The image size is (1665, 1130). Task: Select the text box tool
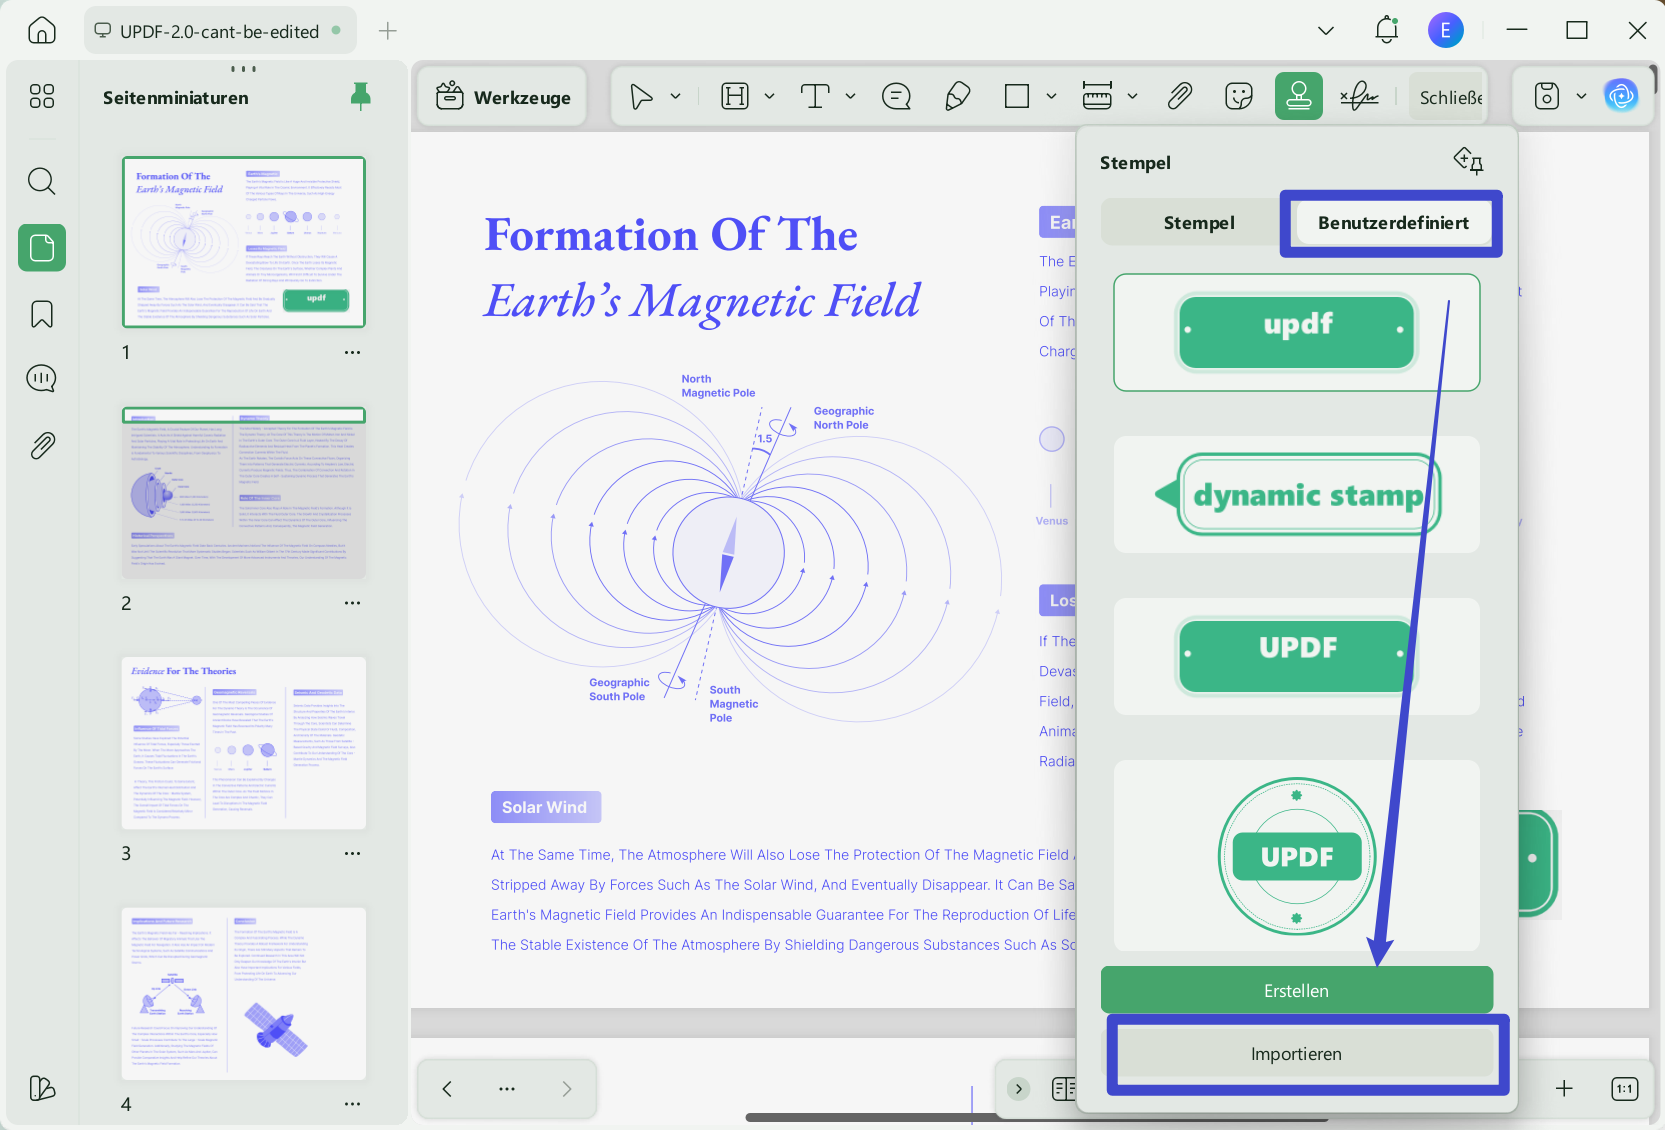[815, 96]
